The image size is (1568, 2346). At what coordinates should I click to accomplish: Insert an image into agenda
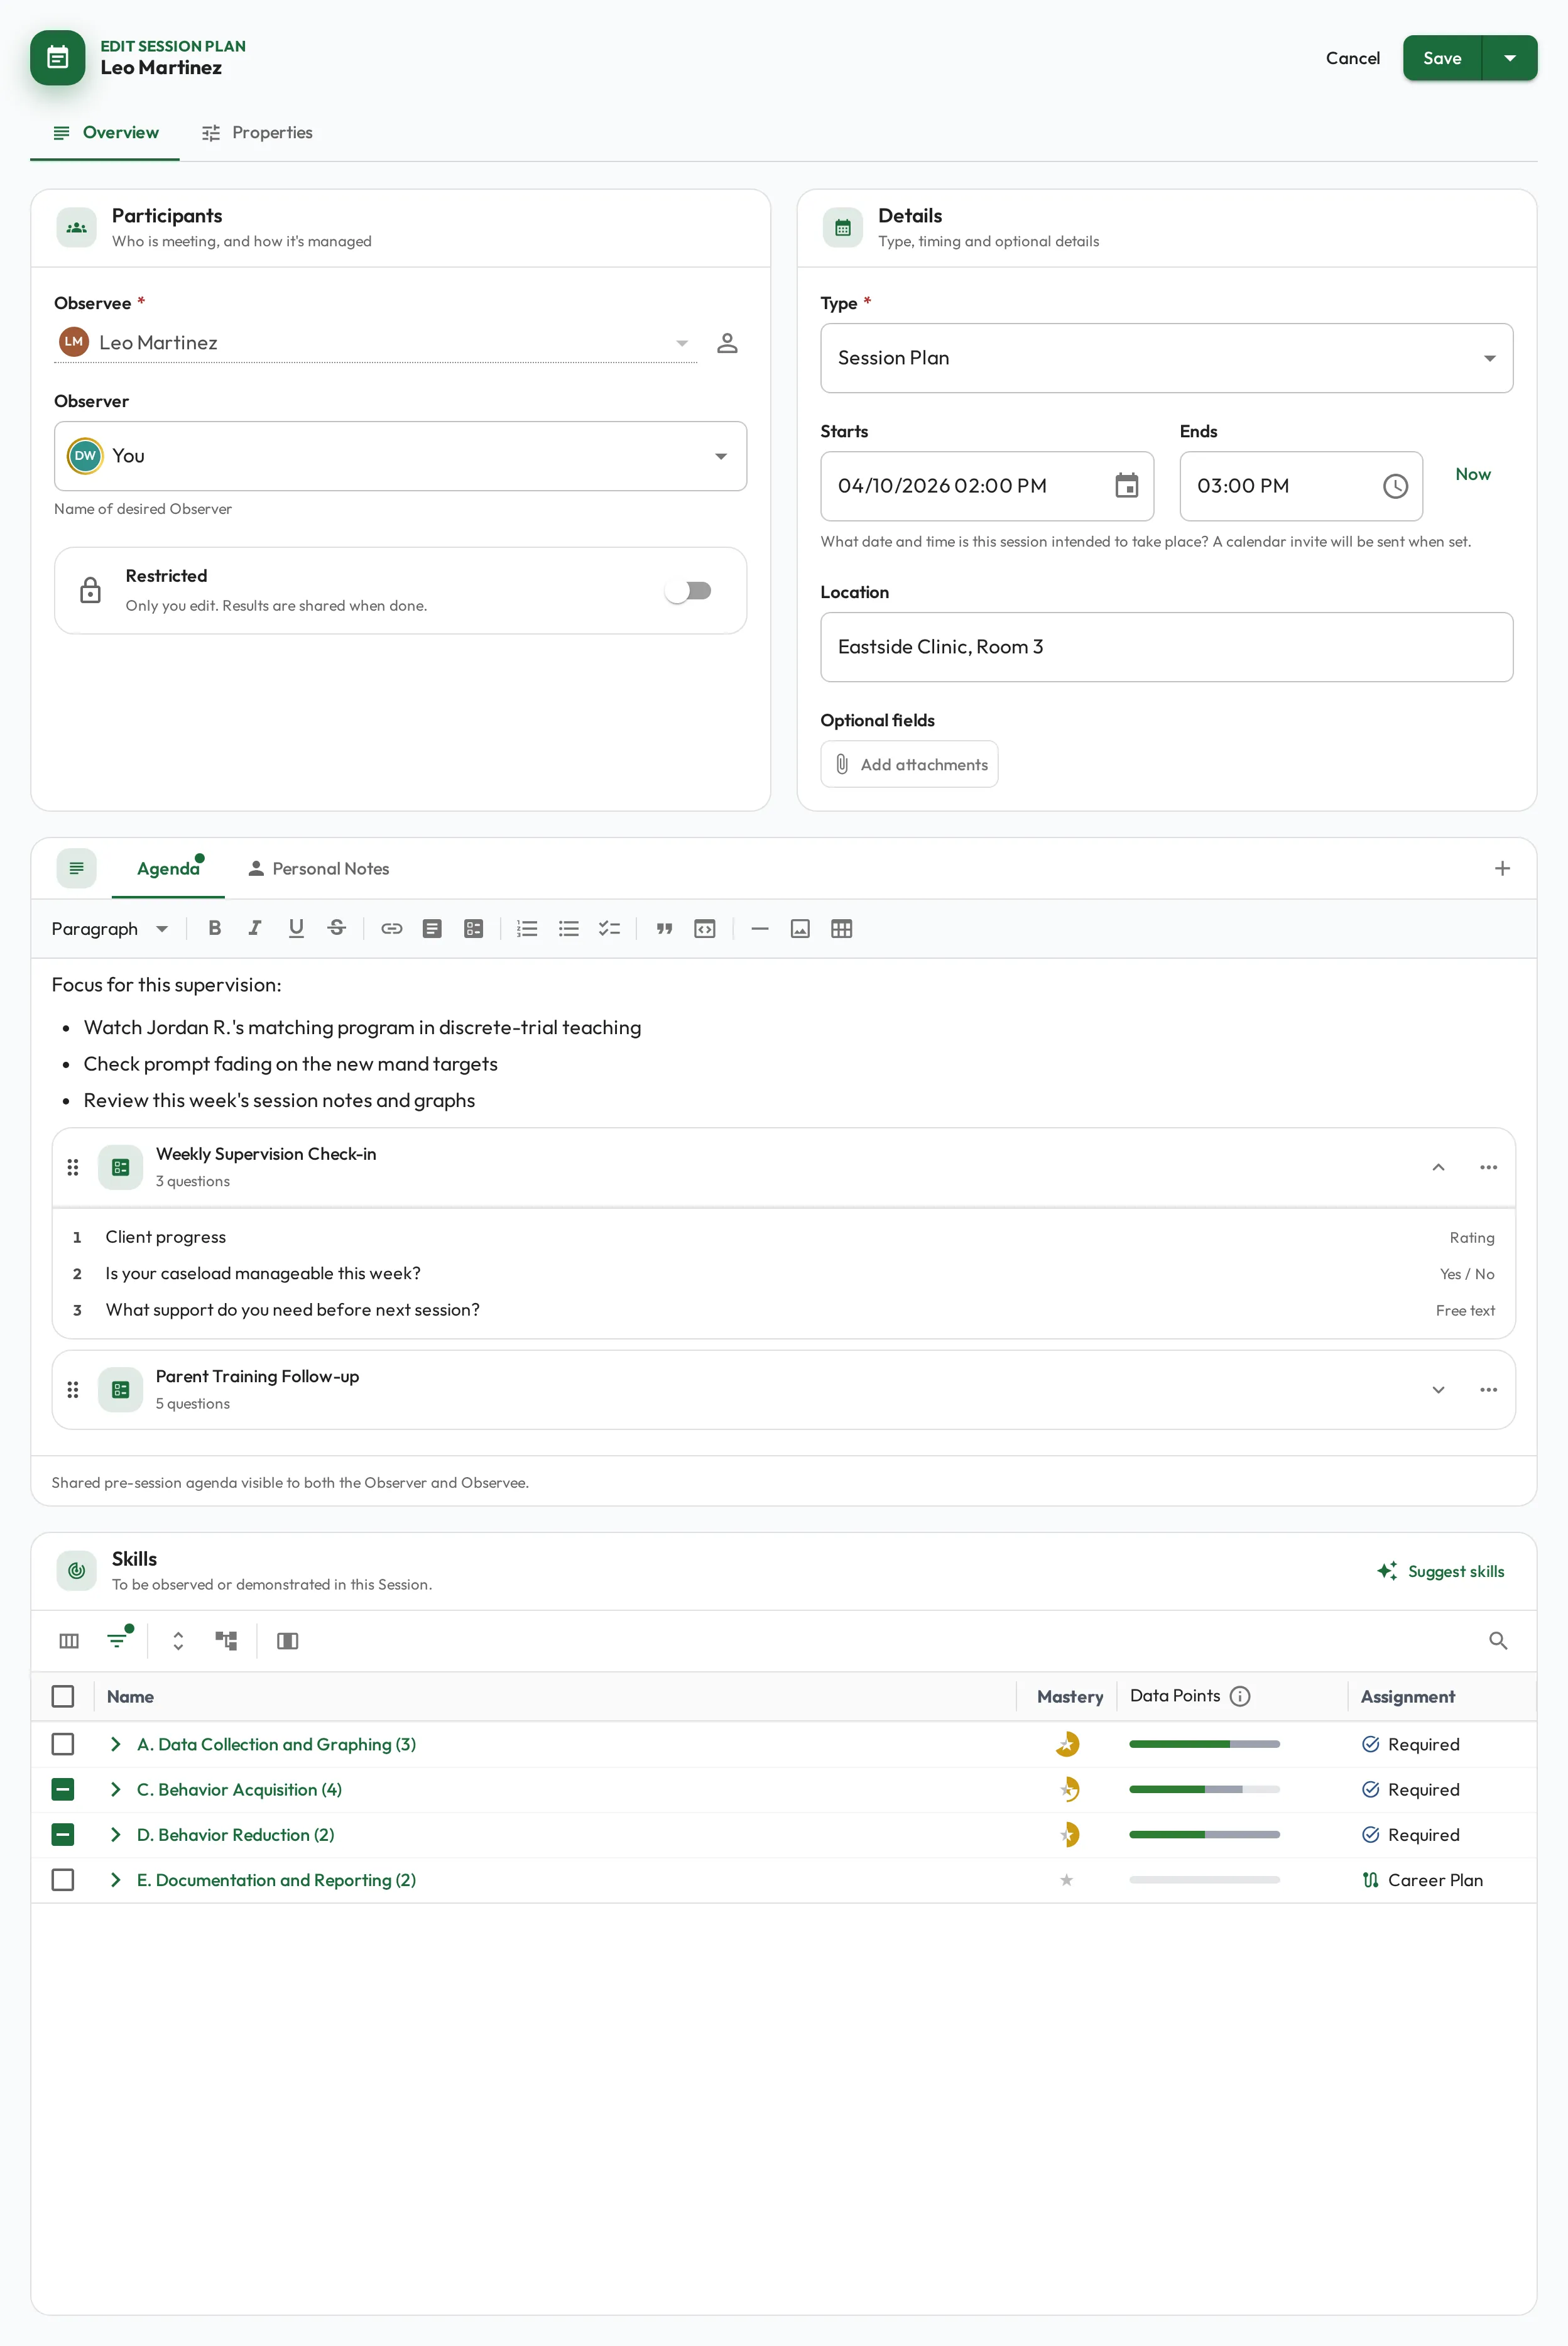[x=800, y=928]
